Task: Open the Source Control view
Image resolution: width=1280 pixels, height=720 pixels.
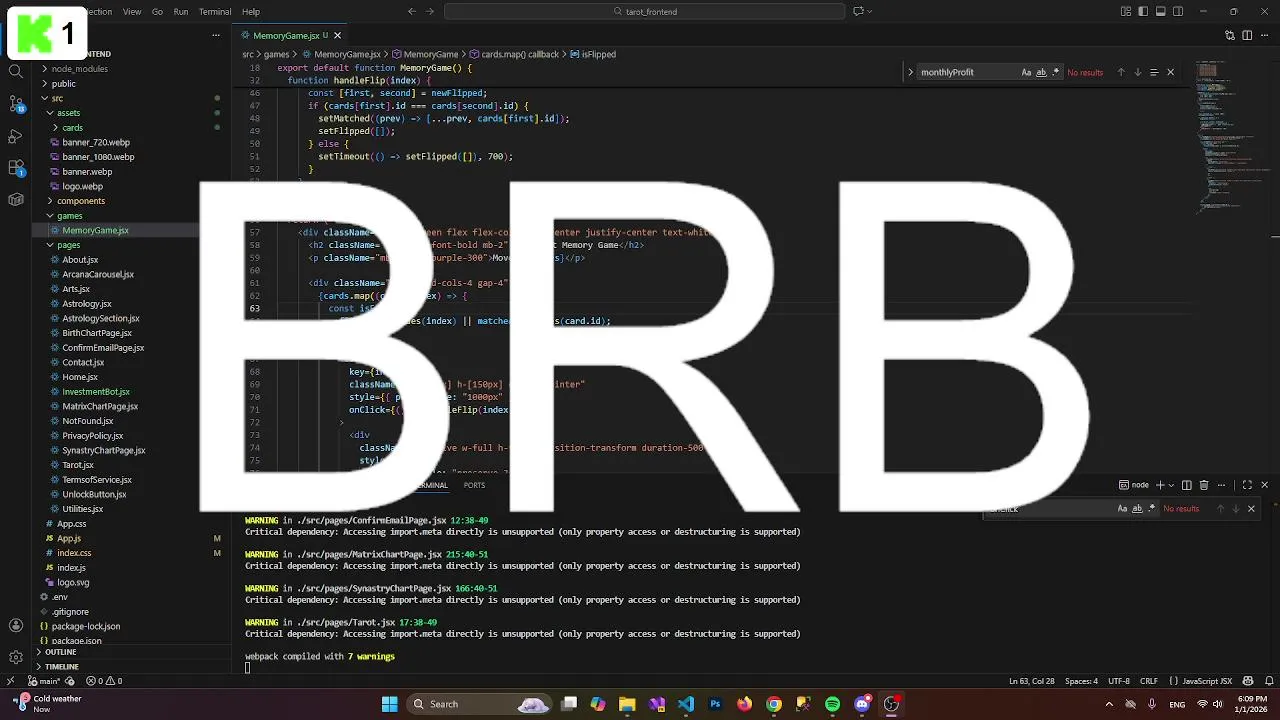Action: 16,103
